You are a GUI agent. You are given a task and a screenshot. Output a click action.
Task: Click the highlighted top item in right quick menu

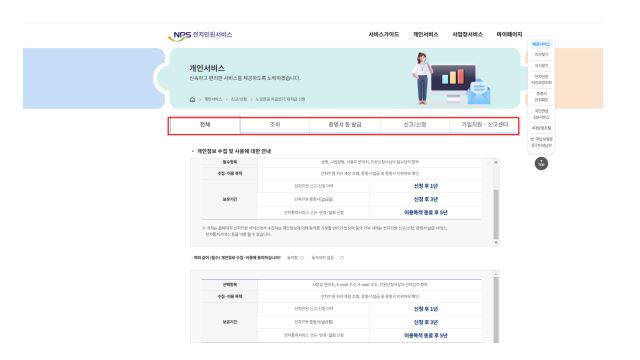point(541,44)
